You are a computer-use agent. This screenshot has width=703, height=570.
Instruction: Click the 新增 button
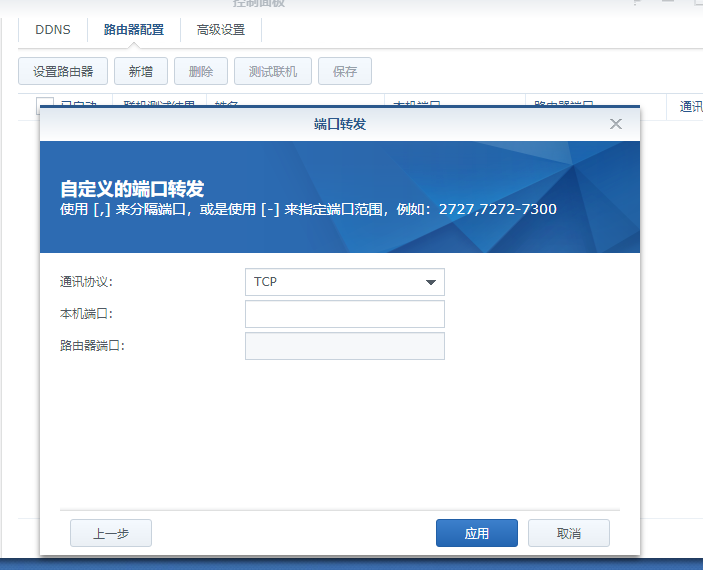[141, 71]
